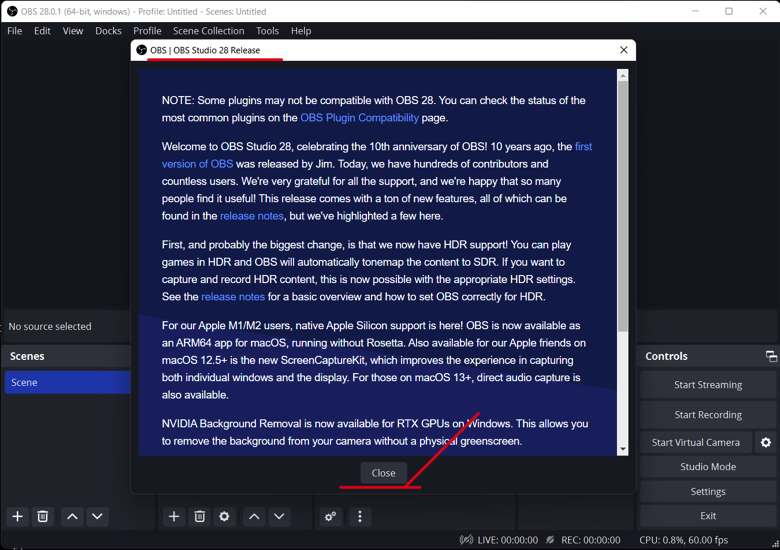Add a new scene with the plus icon
Viewport: 780px width, 550px height.
[17, 517]
